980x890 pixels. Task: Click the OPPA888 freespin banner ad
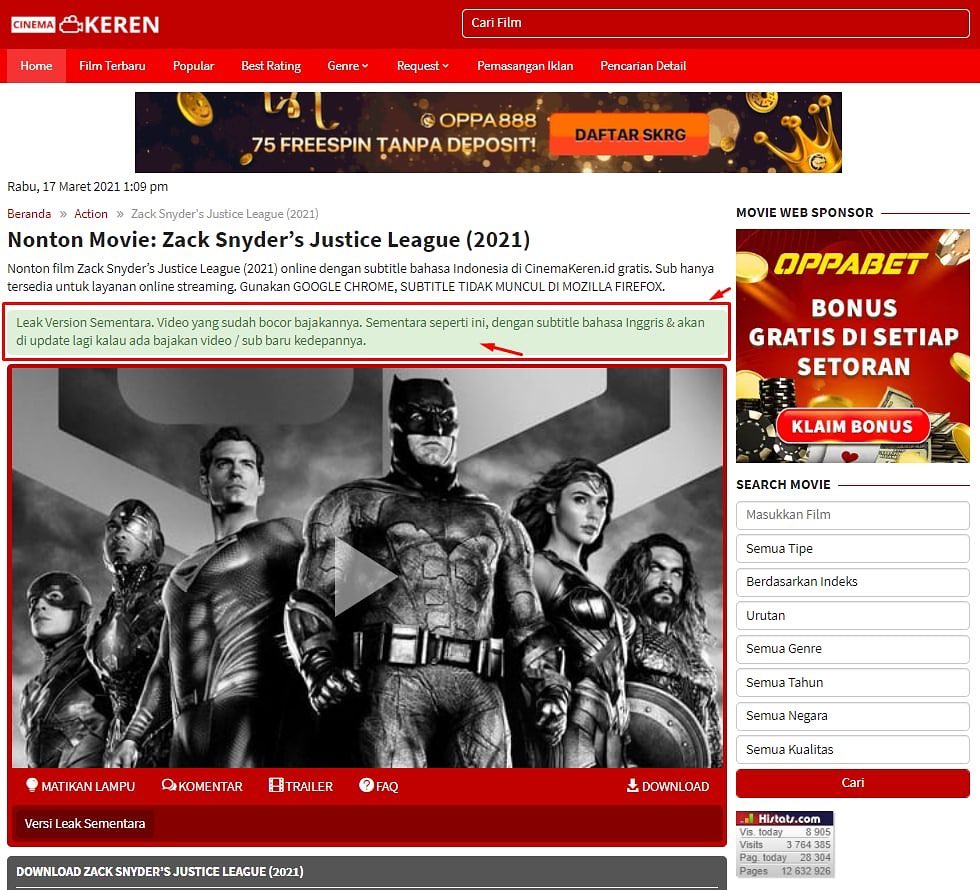click(x=488, y=132)
